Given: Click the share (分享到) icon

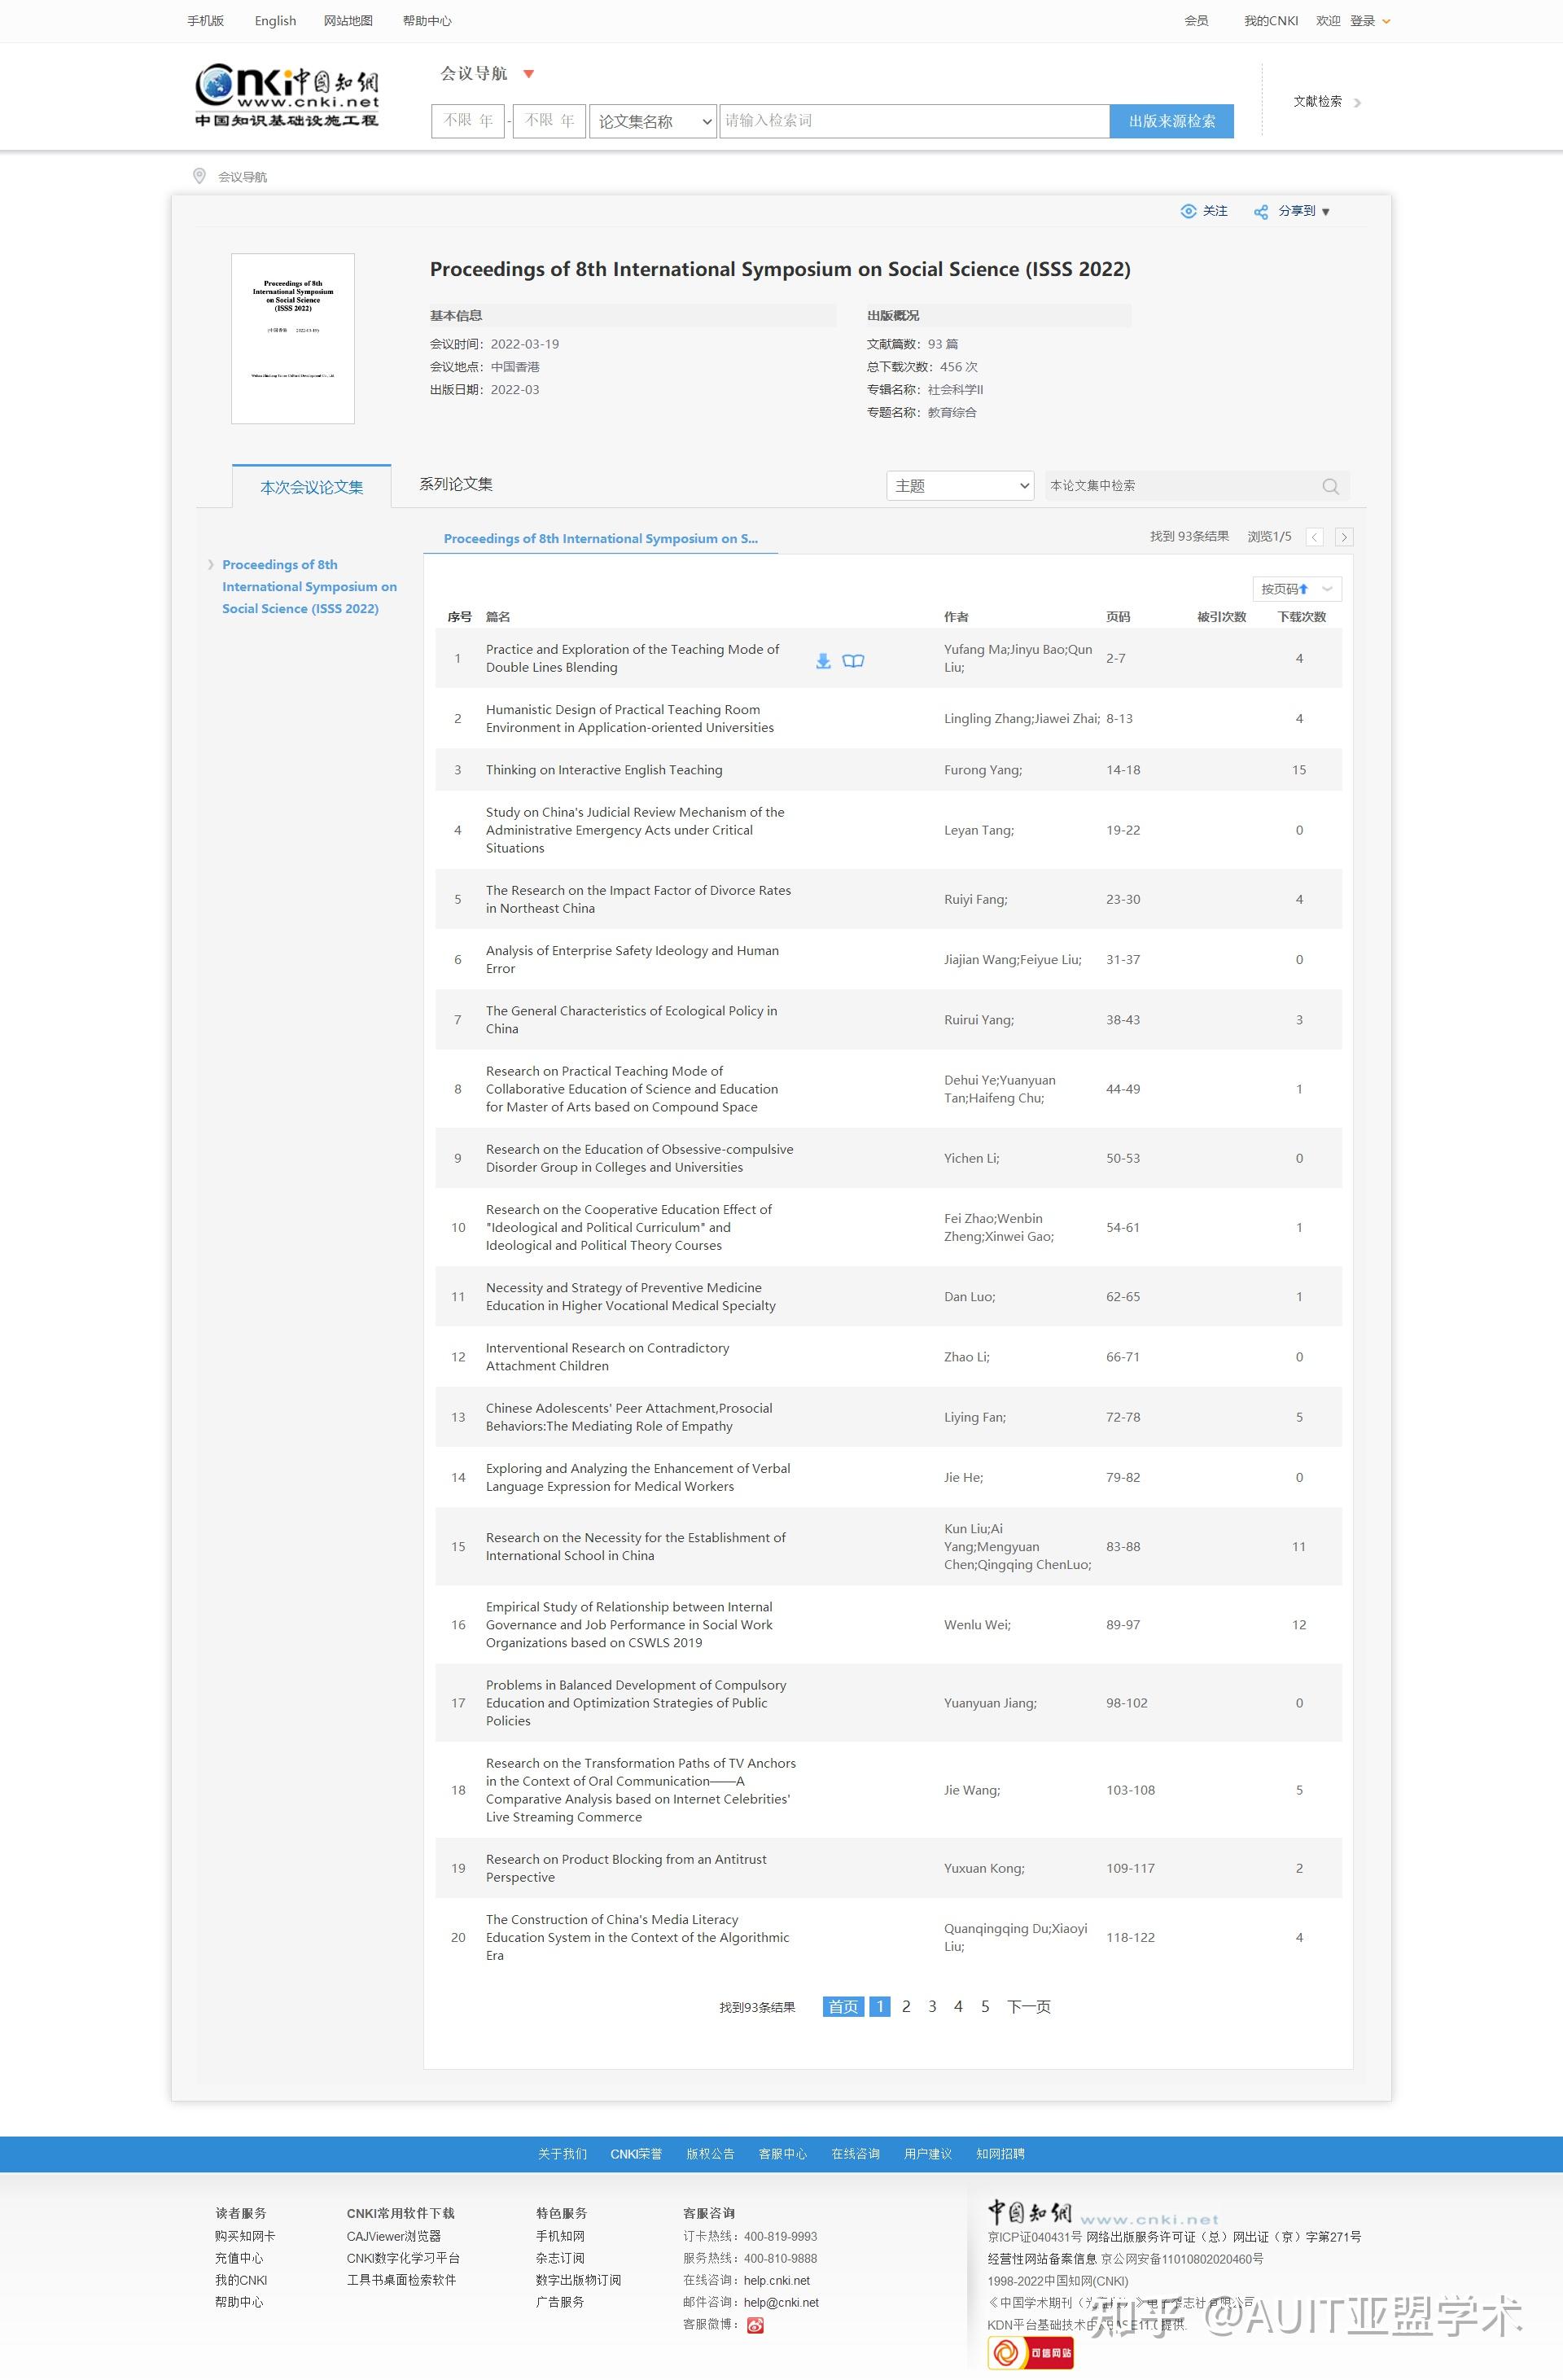Looking at the screenshot, I should [x=1261, y=212].
